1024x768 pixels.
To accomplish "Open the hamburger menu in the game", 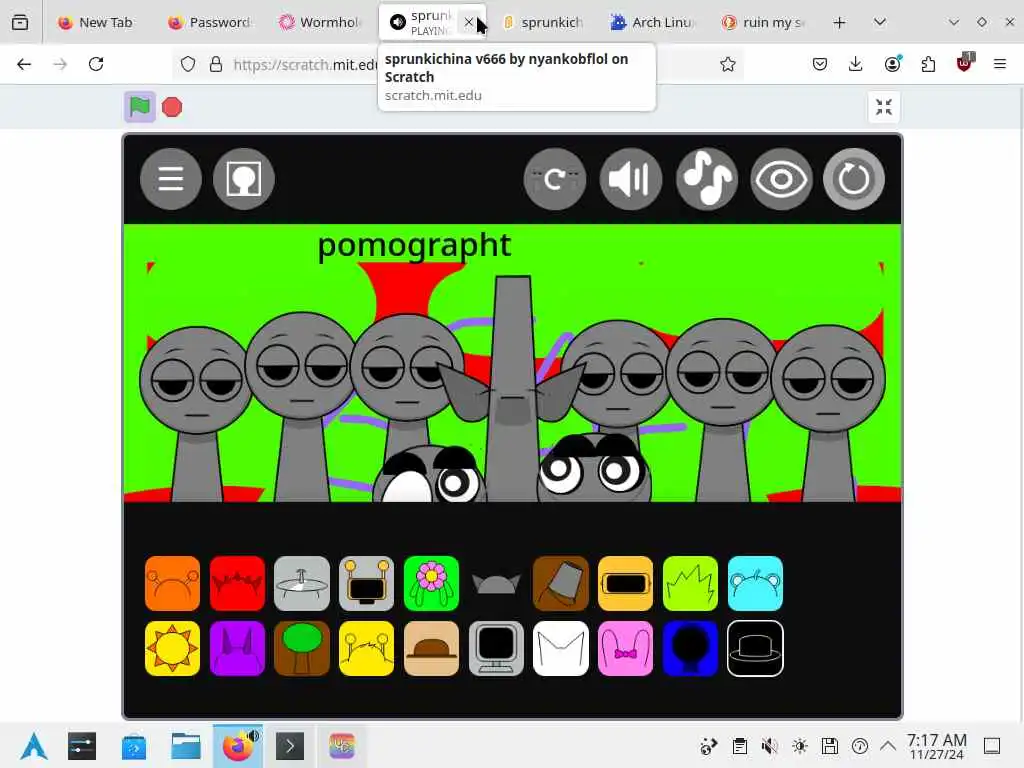I will click(171, 179).
